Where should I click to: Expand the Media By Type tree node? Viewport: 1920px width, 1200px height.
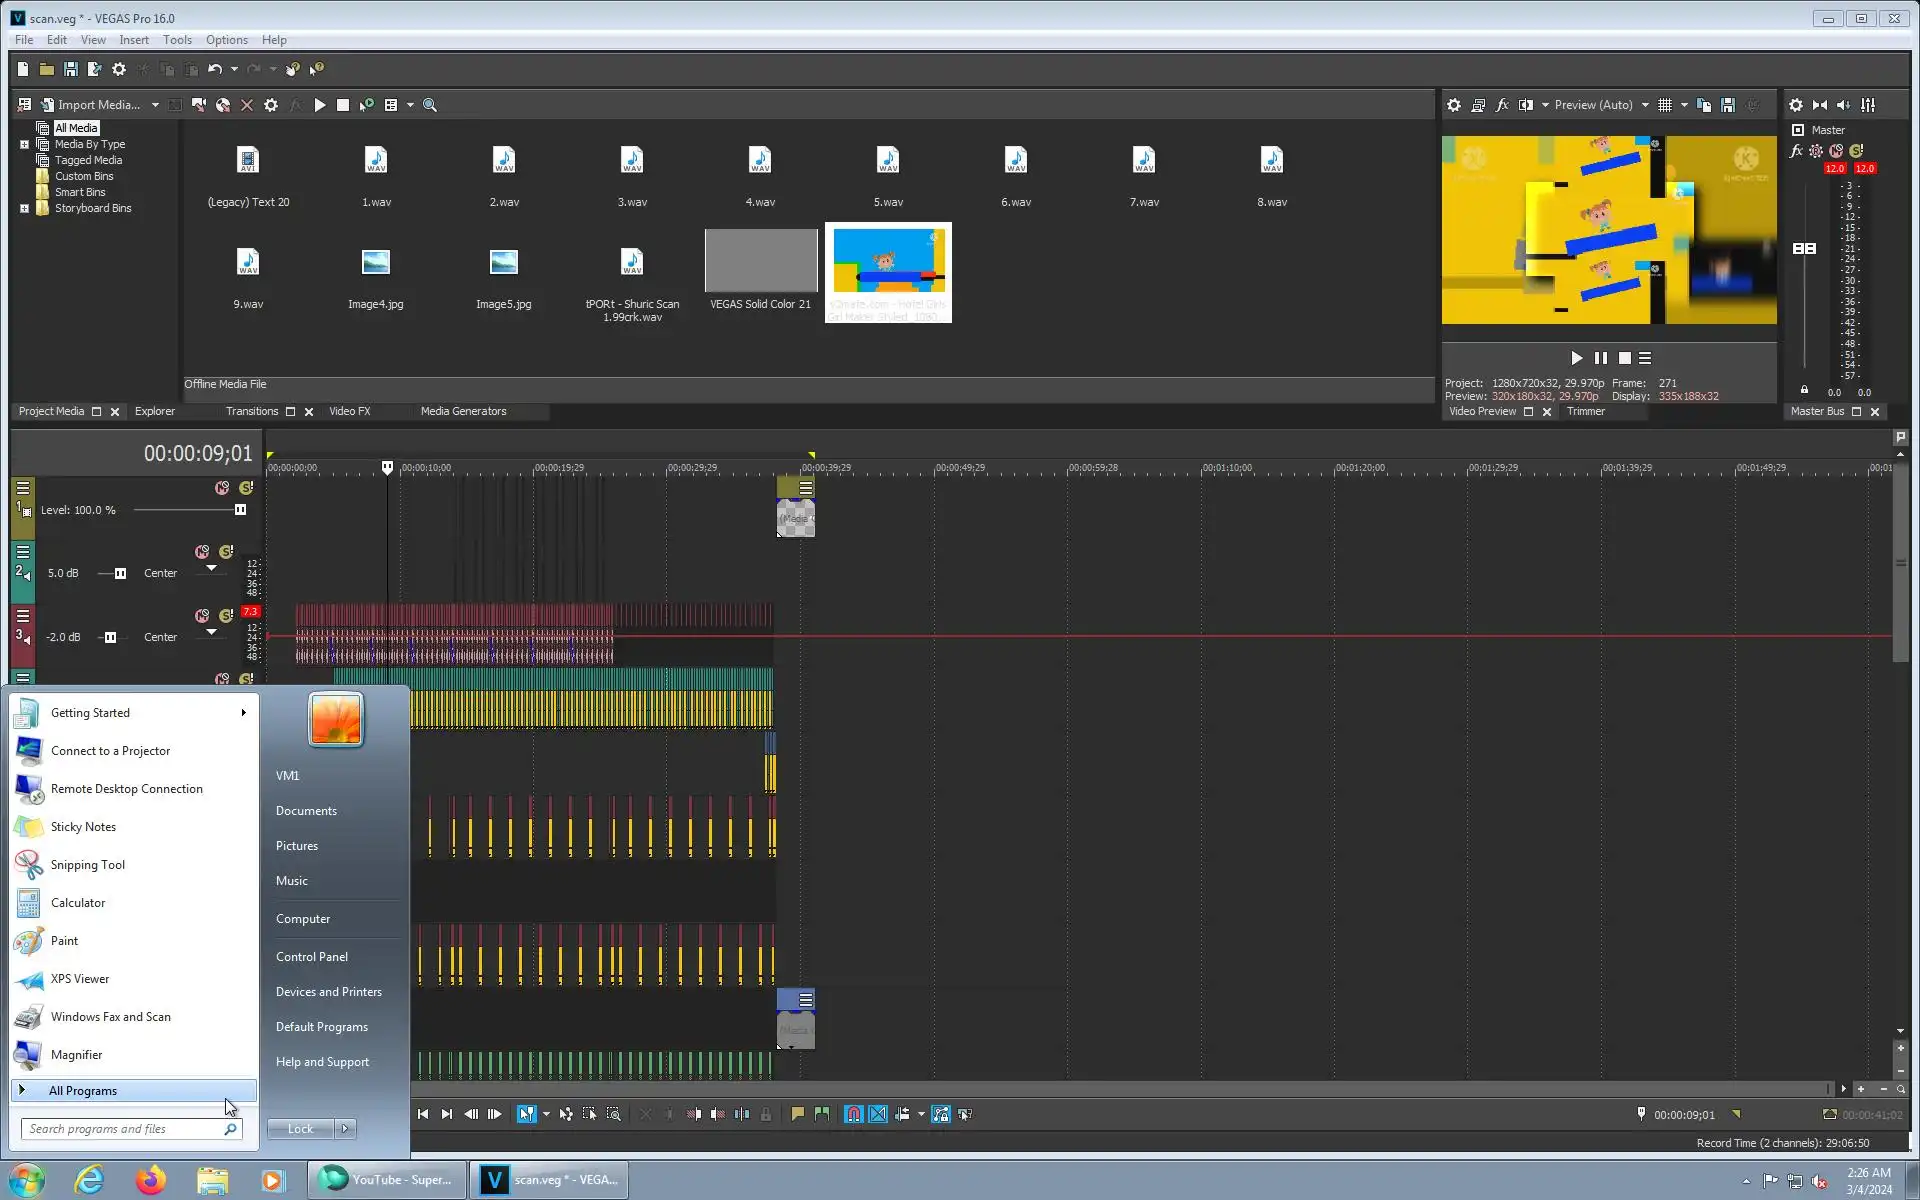(x=24, y=144)
